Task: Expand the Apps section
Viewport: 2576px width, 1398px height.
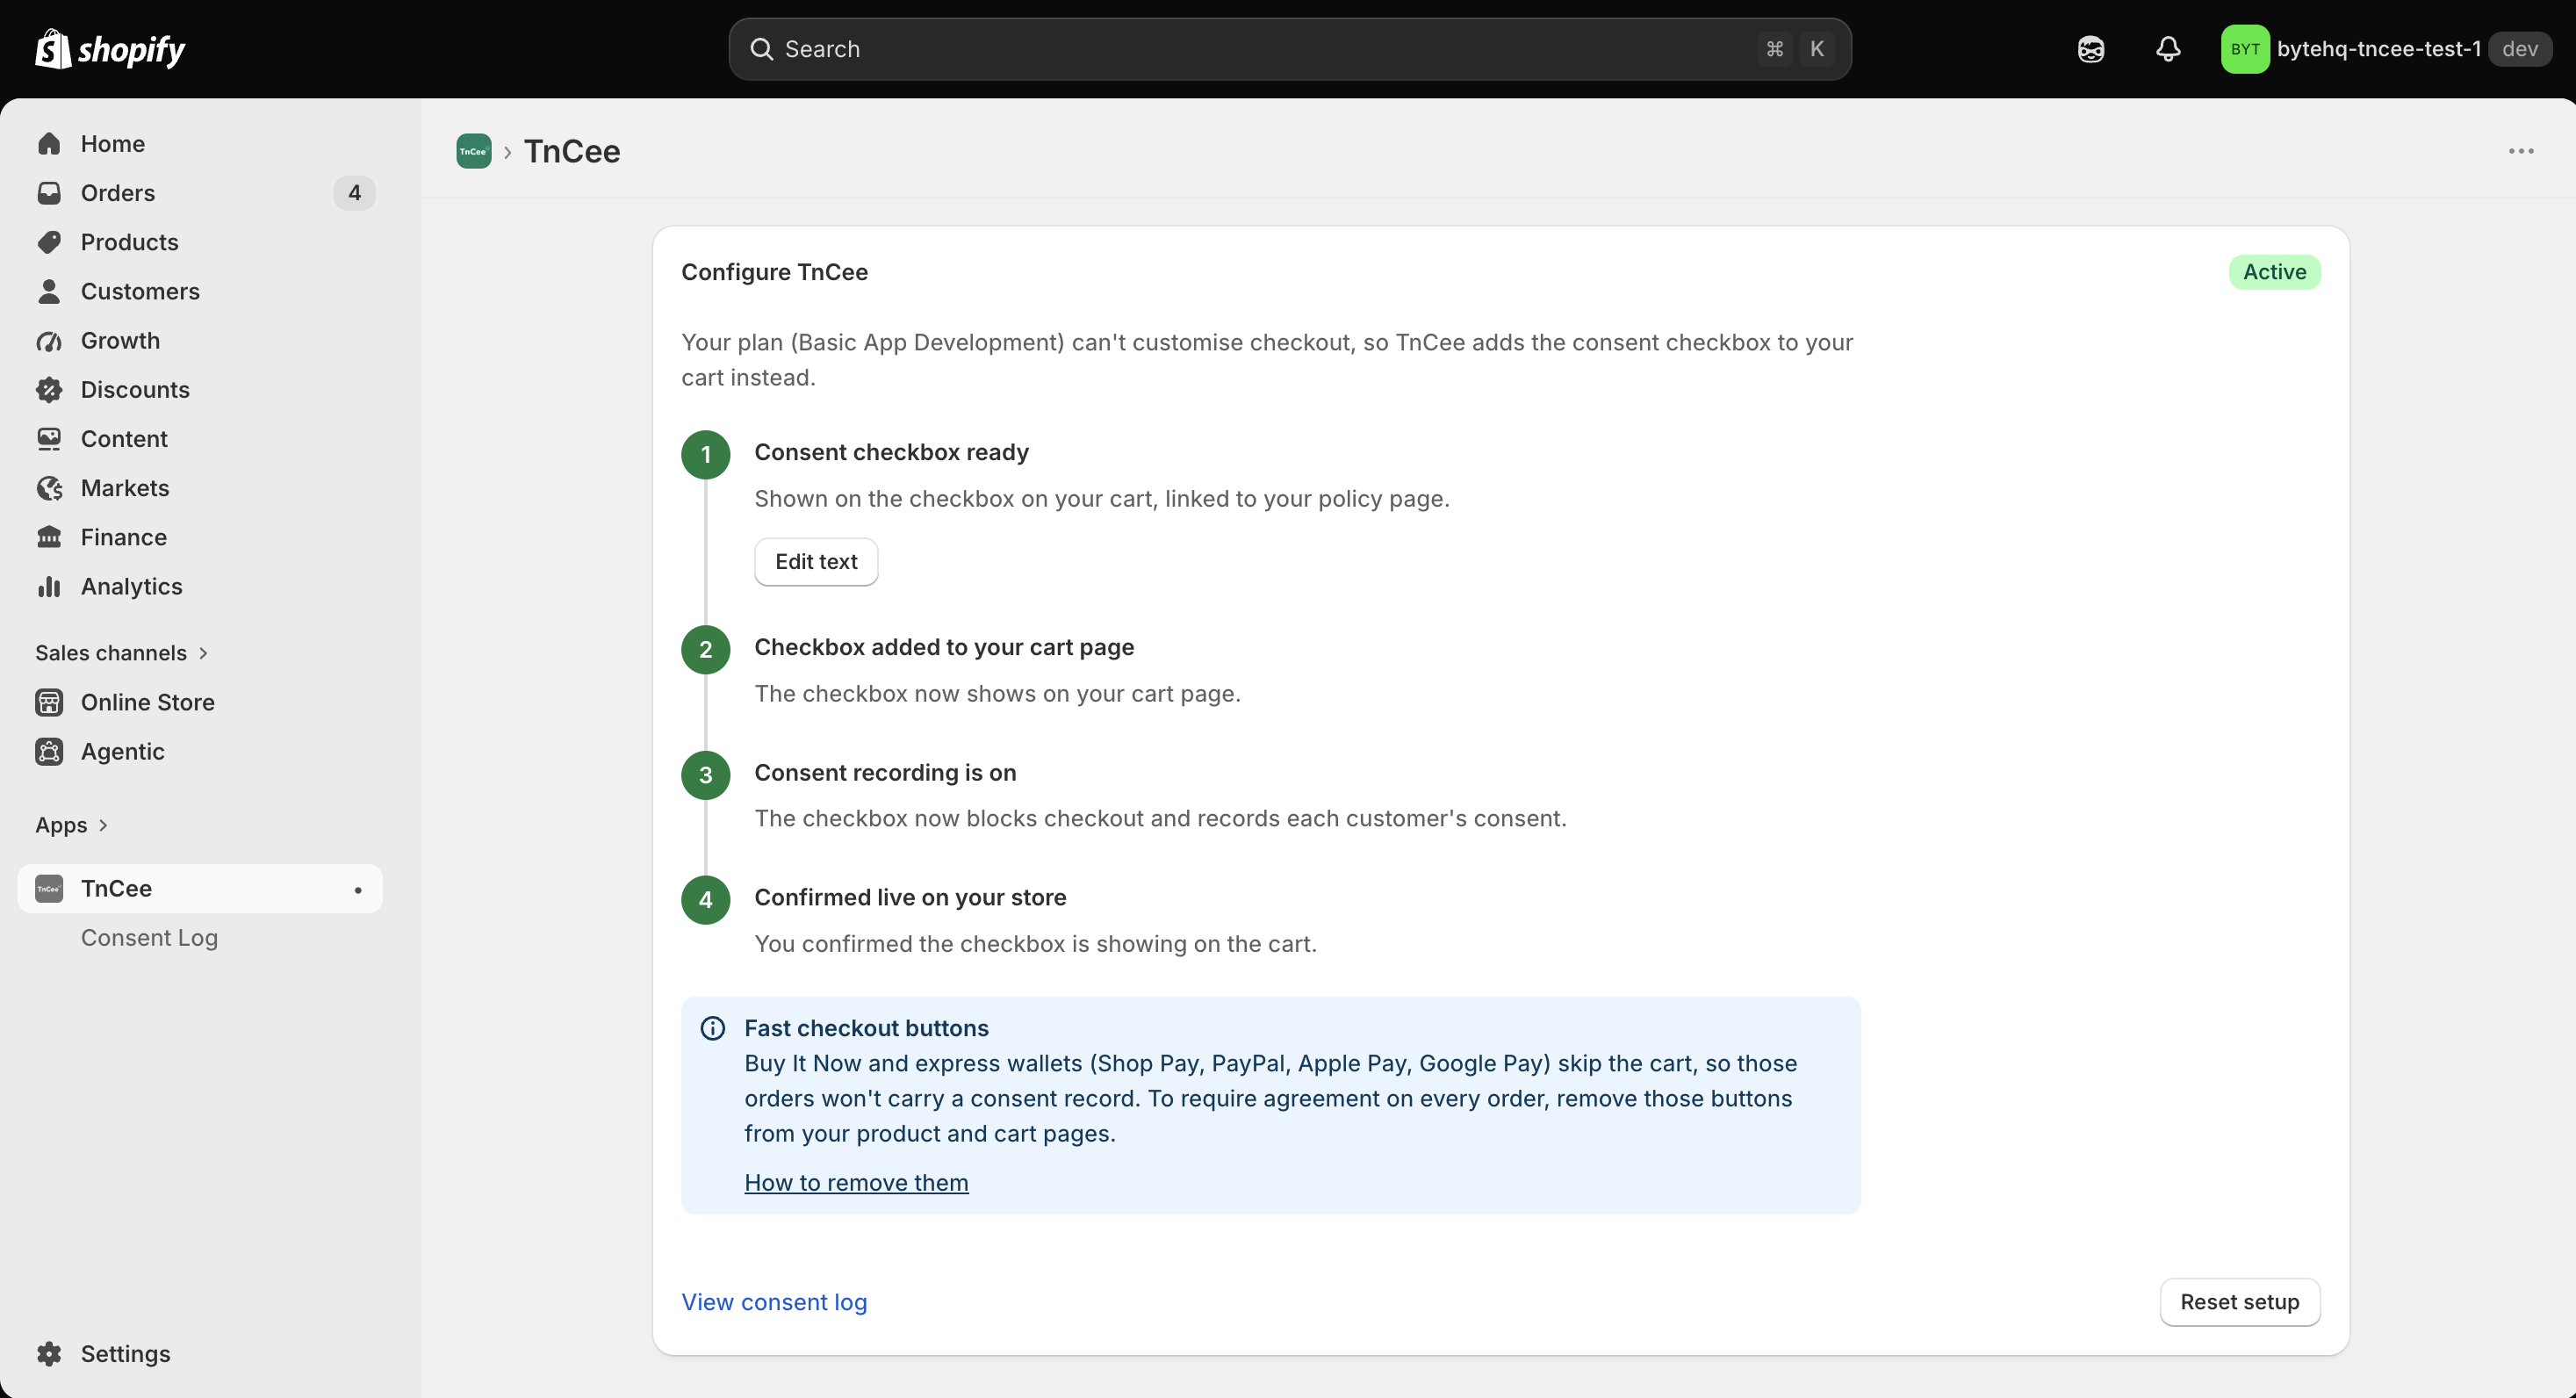Action: tap(72, 825)
